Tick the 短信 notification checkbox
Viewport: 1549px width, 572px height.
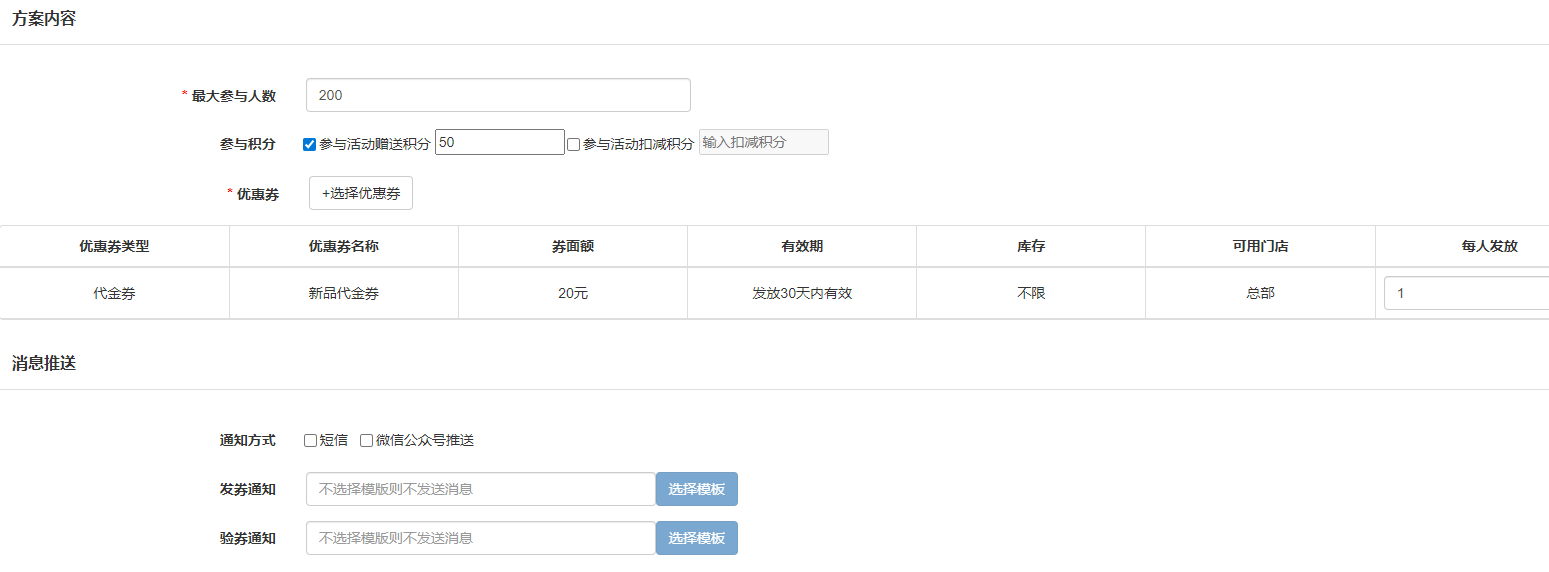[x=311, y=441]
